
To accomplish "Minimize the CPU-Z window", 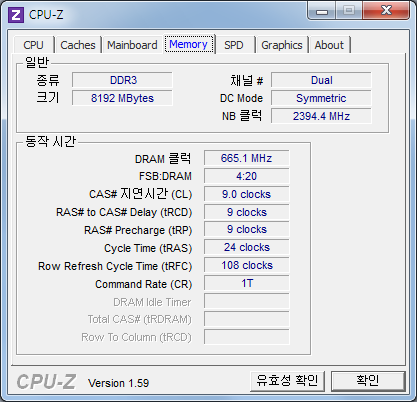I will click(x=322, y=11).
